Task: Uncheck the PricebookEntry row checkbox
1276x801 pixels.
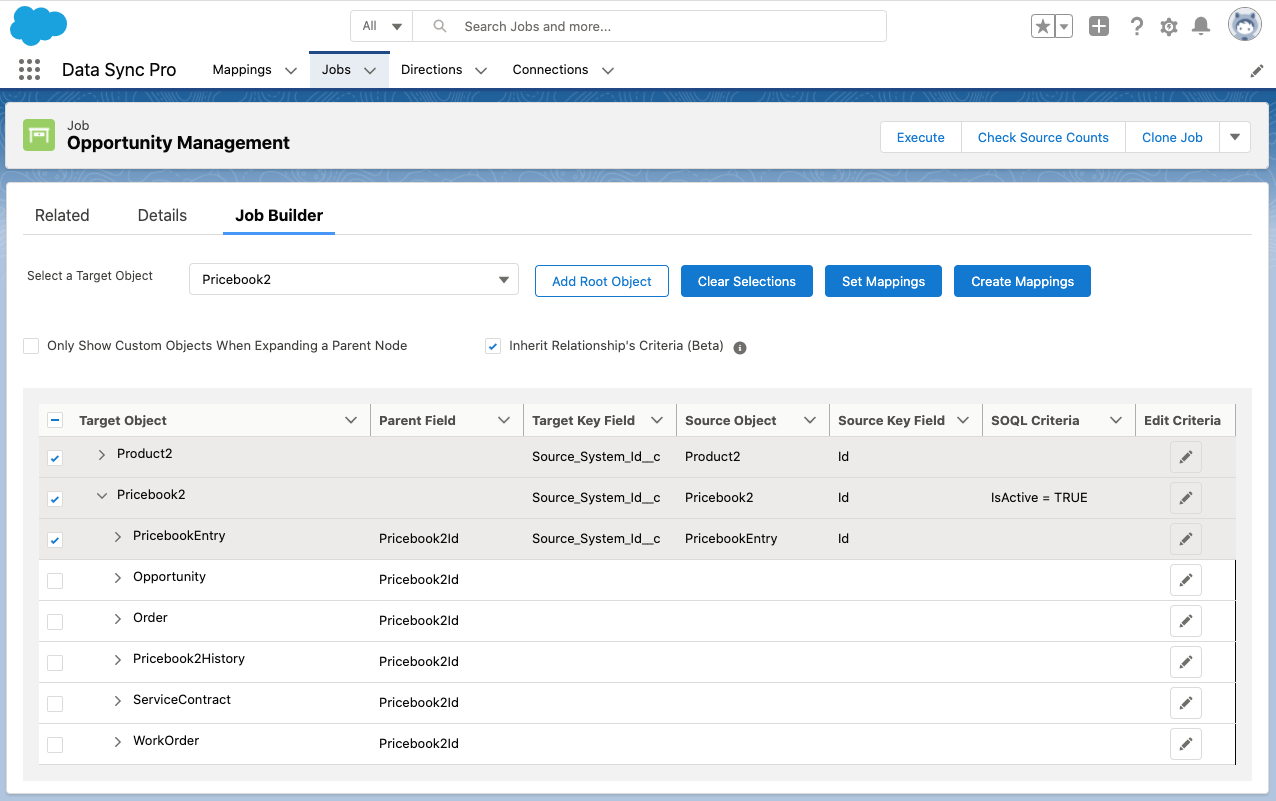Action: pos(55,540)
